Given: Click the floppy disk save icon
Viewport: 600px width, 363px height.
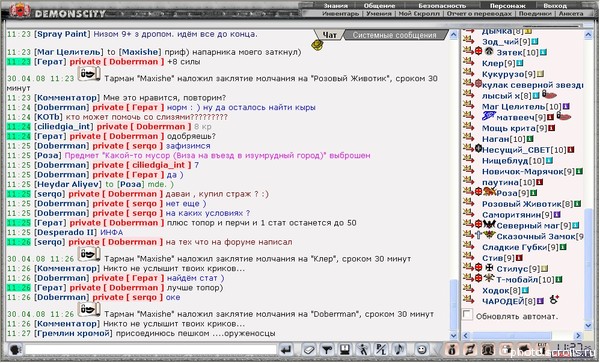Looking at the screenshot, I should point(345,350).
